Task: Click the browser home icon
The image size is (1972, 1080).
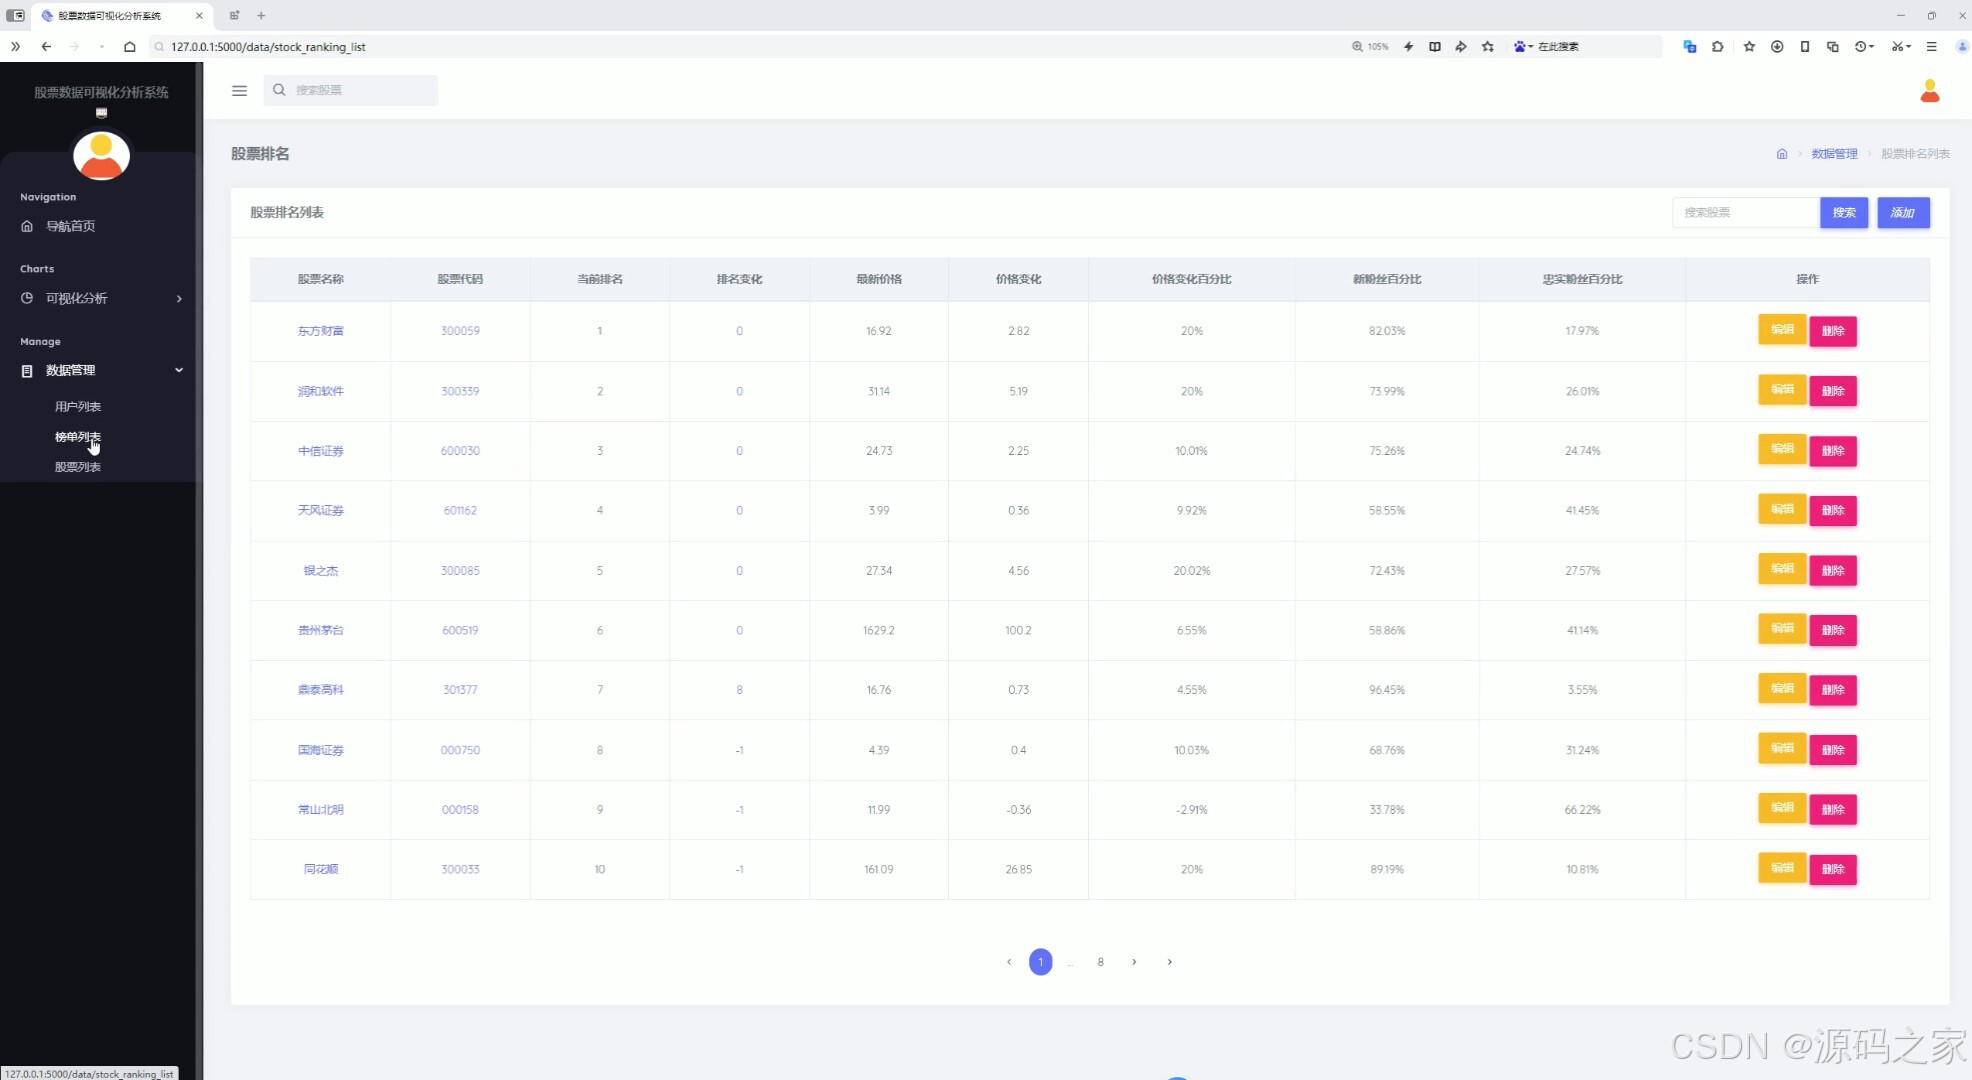Action: click(129, 47)
